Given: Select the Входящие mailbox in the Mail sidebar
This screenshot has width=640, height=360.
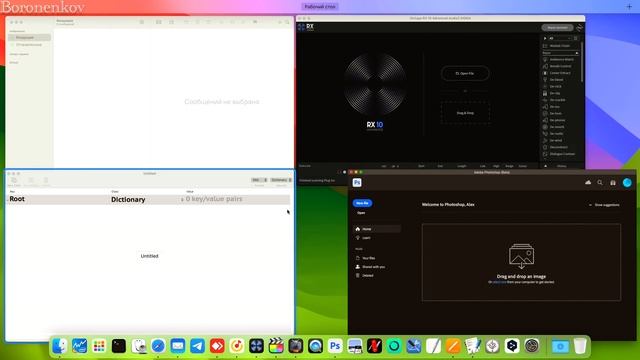Looking at the screenshot, I should tap(29, 38).
